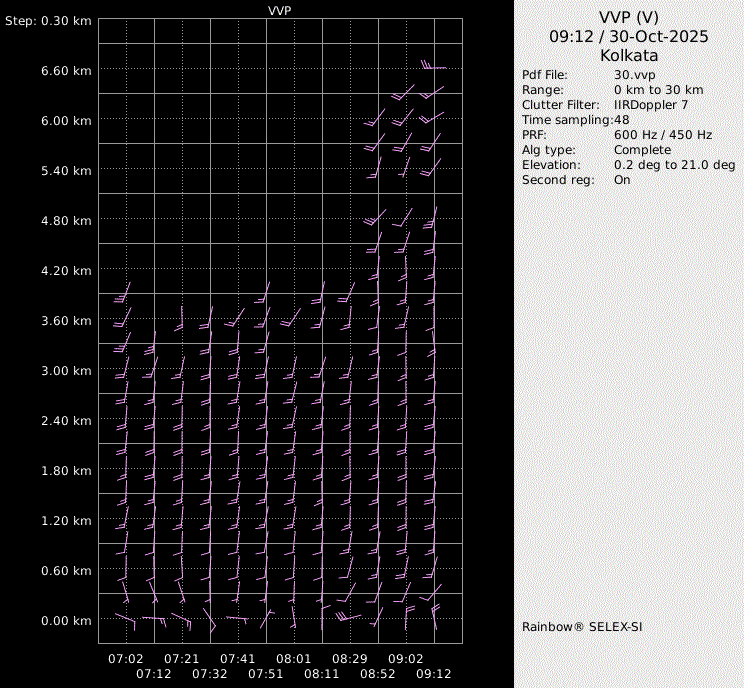Click the Step: 0.30 km label

point(49,21)
